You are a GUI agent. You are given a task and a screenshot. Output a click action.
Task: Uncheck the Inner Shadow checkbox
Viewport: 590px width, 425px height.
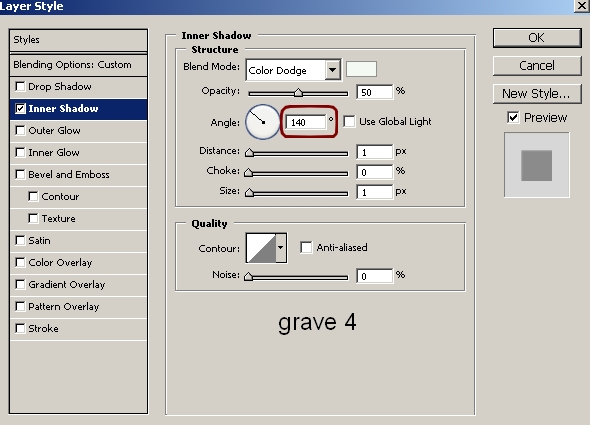pyautogui.click(x=20, y=109)
